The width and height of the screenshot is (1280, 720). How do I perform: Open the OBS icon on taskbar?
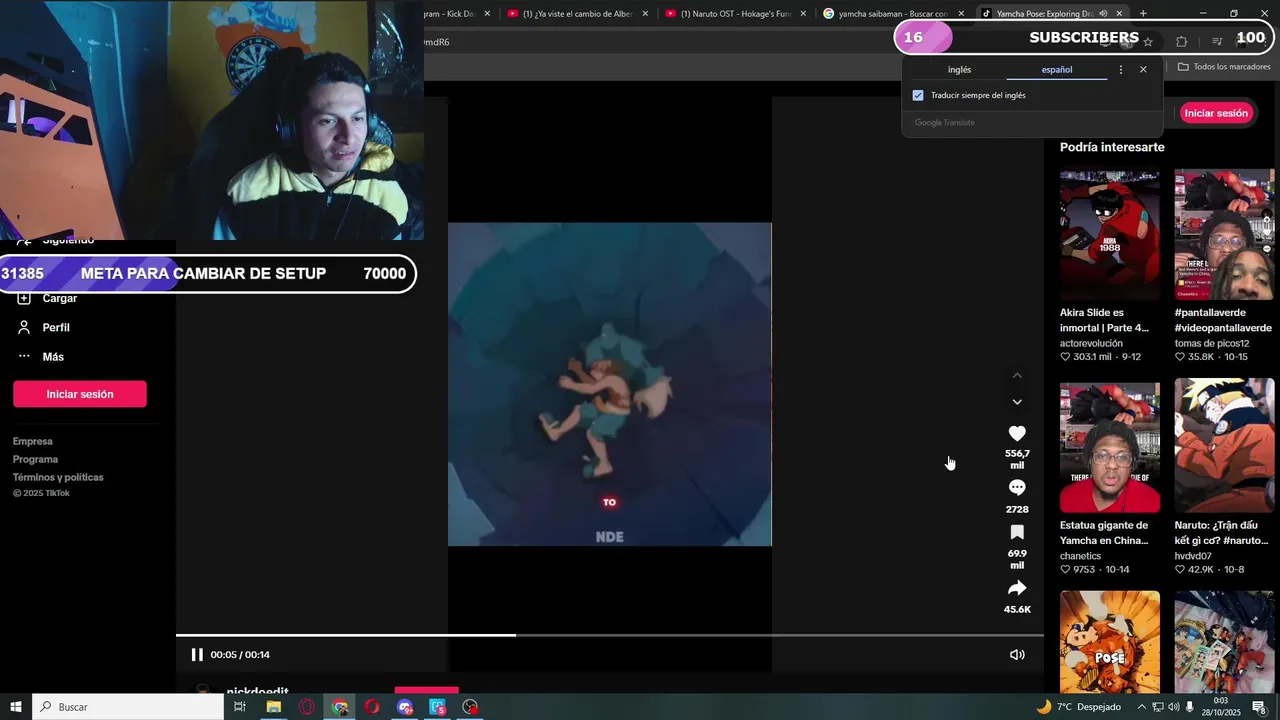coord(471,707)
